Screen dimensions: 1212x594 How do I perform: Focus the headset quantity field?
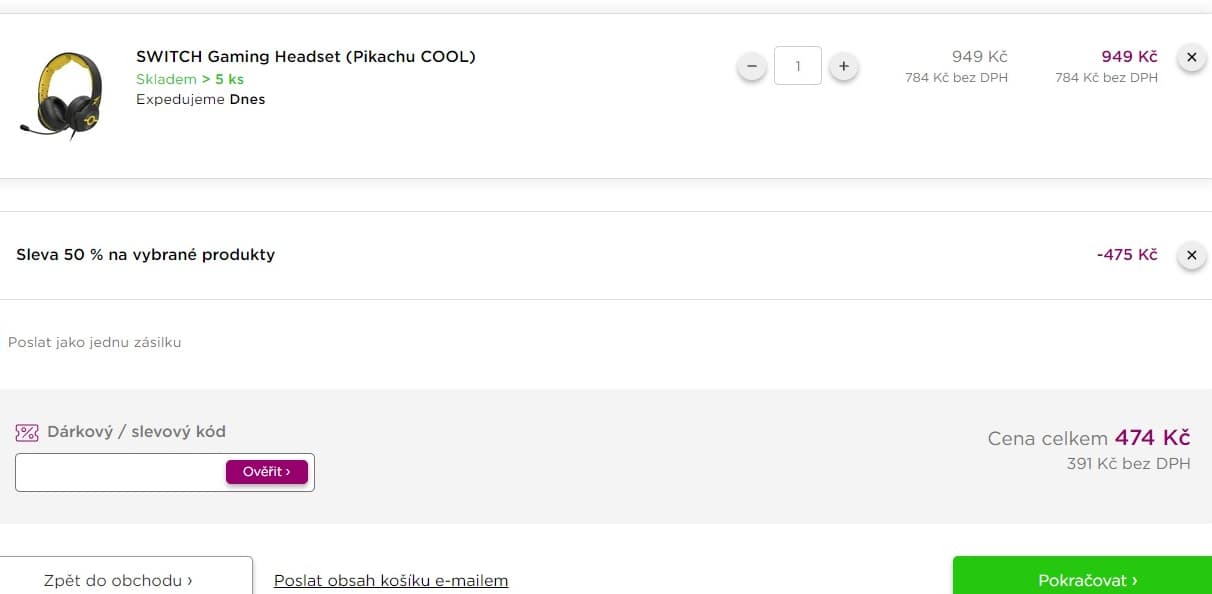[797, 66]
